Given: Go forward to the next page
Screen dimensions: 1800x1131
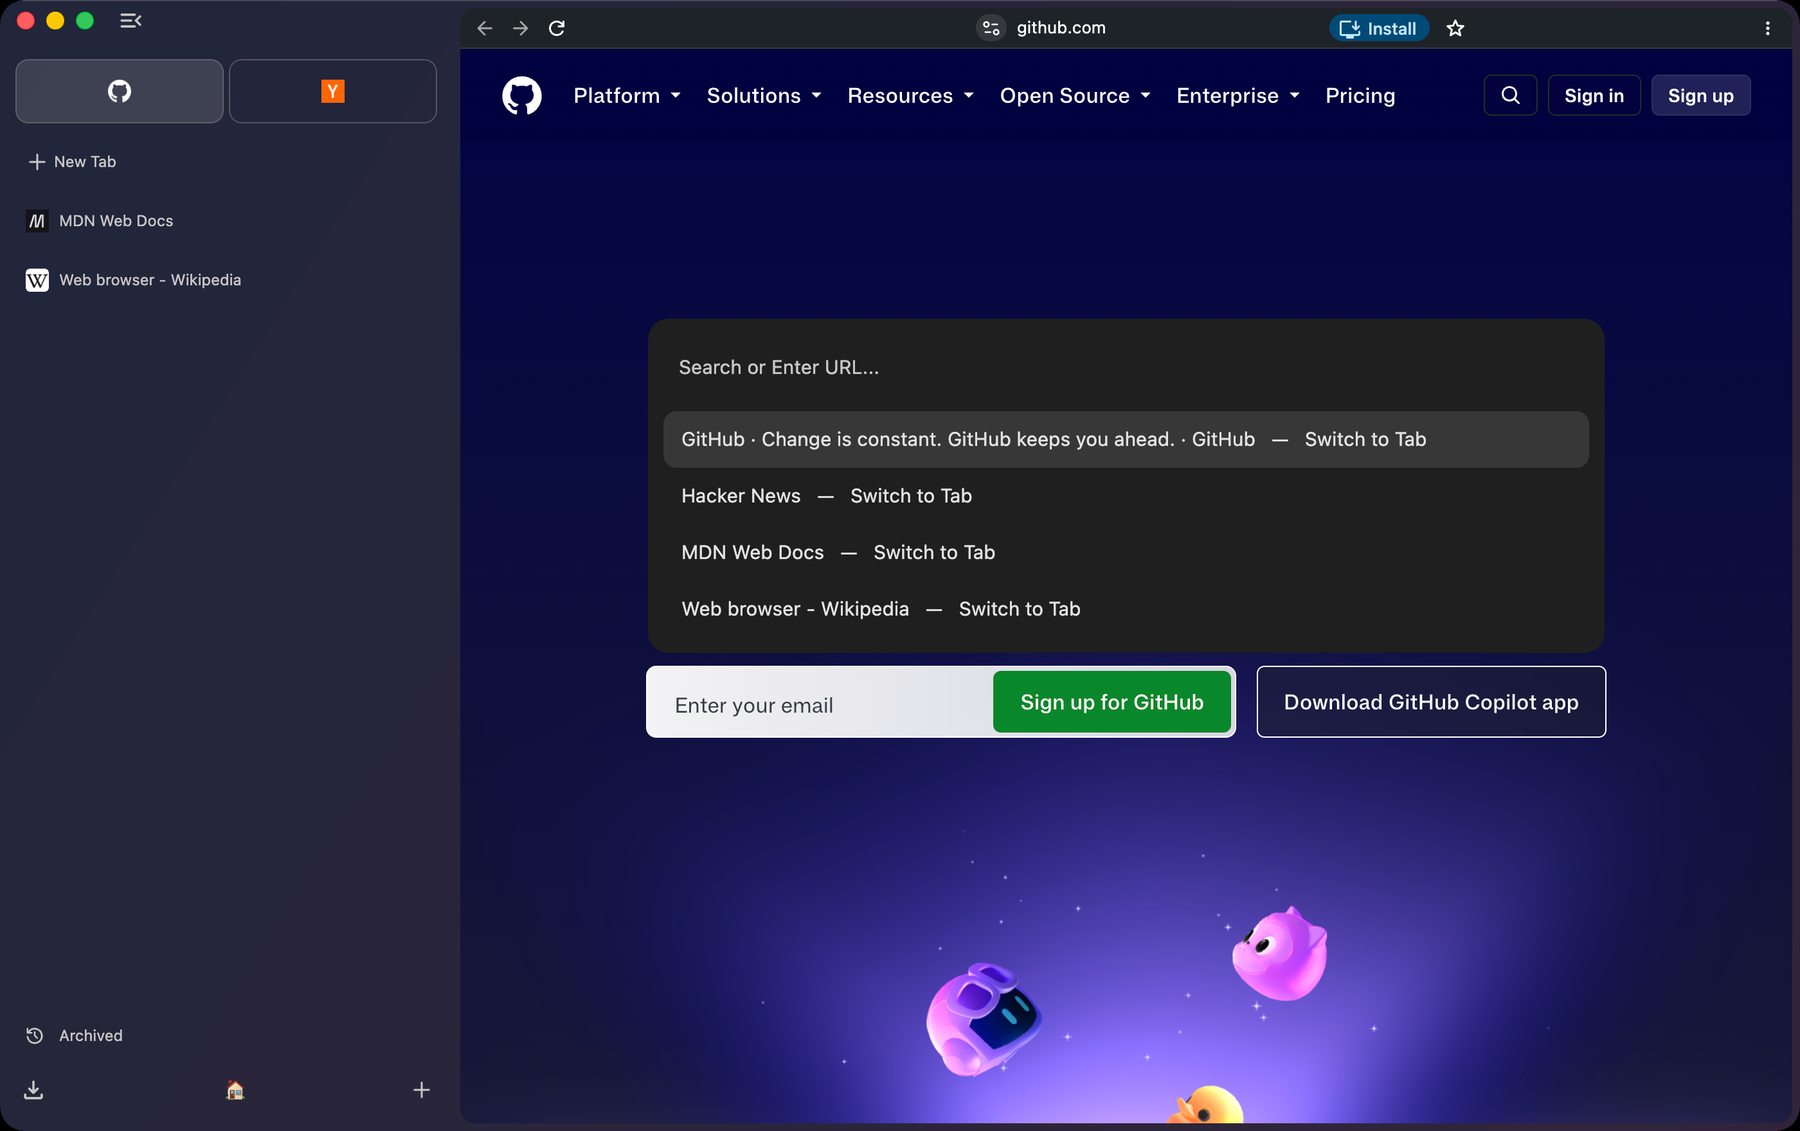Looking at the screenshot, I should click(521, 28).
